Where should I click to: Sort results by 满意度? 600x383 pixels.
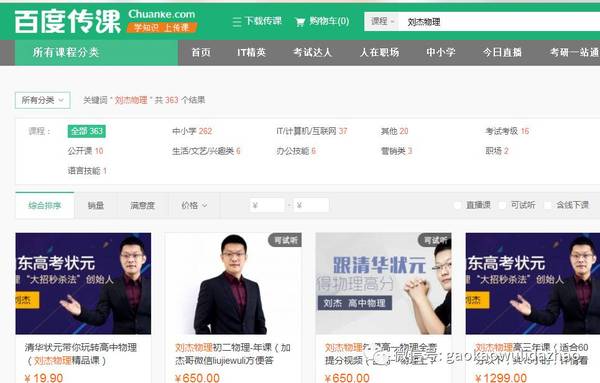coord(142,205)
